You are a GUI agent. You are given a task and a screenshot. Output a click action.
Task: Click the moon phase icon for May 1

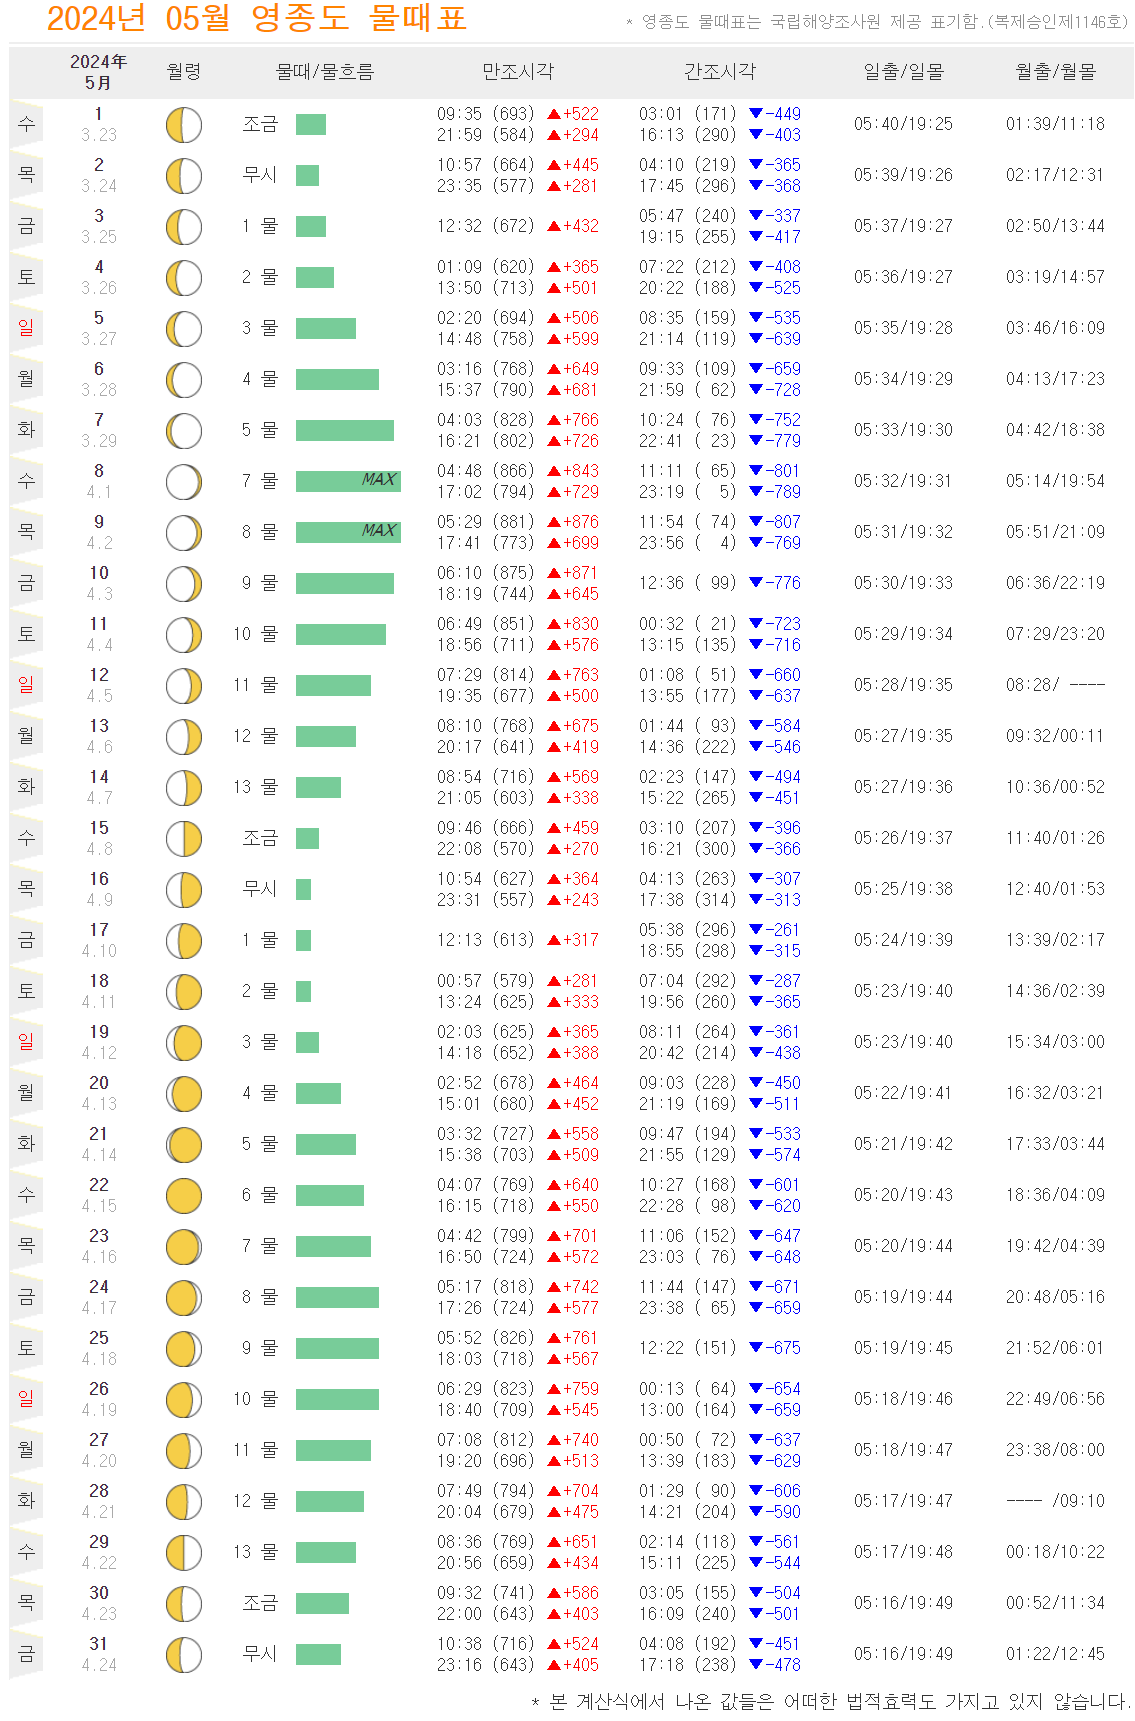click(184, 125)
